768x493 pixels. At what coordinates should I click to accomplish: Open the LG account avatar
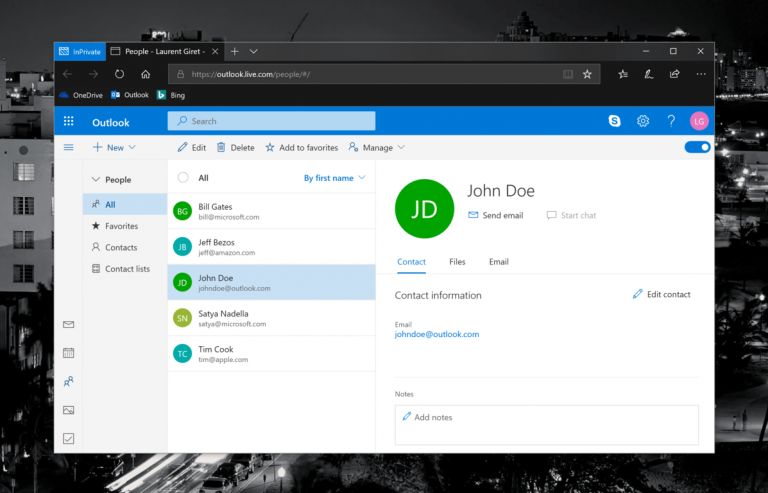pos(699,121)
